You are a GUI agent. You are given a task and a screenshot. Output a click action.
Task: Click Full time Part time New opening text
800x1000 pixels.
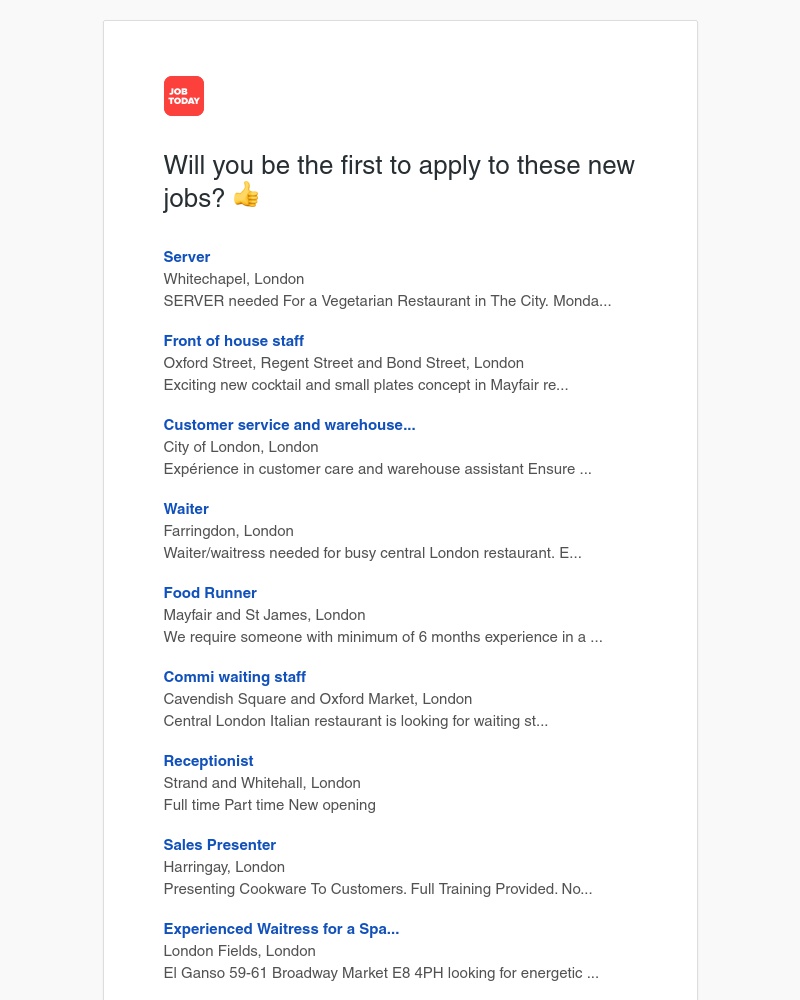(x=269, y=805)
